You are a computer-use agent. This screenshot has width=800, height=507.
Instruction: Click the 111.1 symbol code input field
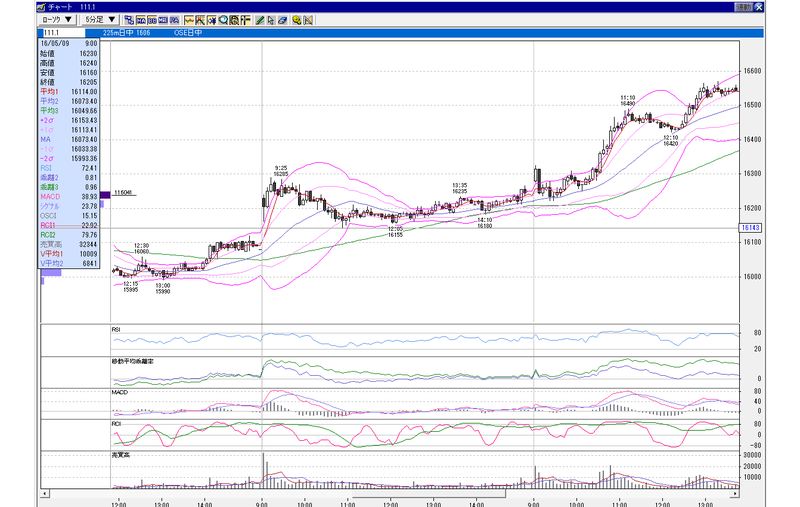(64, 33)
